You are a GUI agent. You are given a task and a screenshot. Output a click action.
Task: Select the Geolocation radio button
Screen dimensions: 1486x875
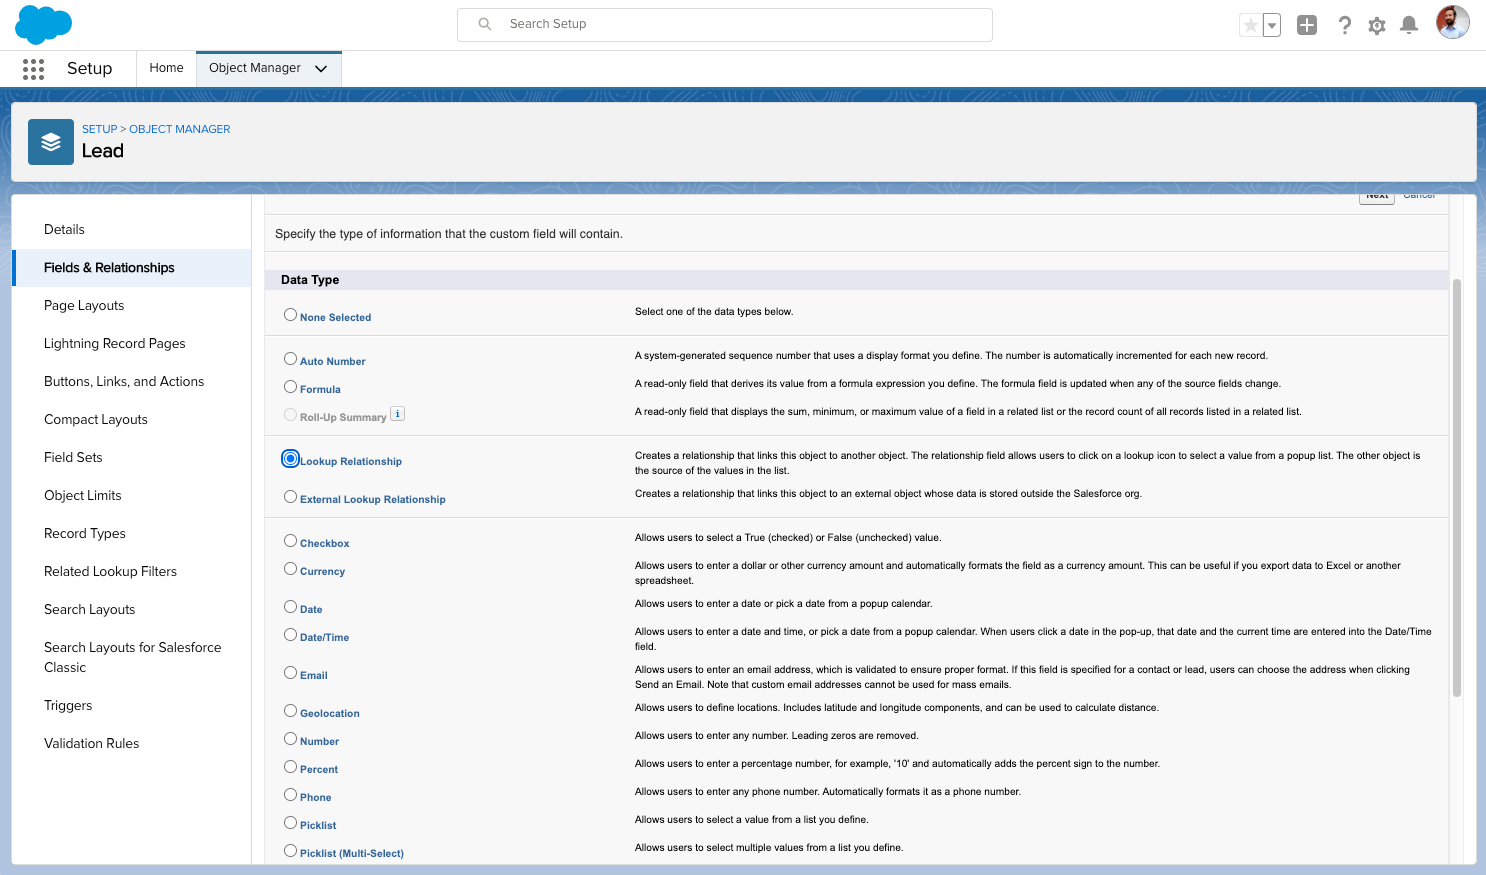pyautogui.click(x=290, y=711)
